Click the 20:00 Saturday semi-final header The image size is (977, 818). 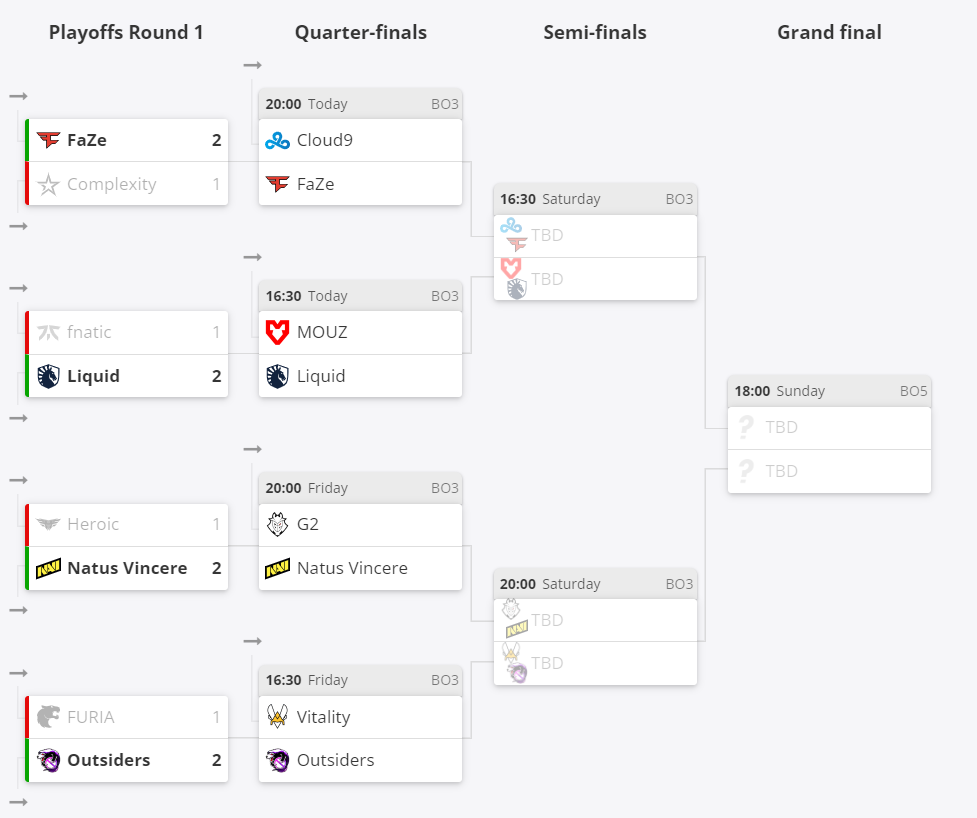click(595, 584)
